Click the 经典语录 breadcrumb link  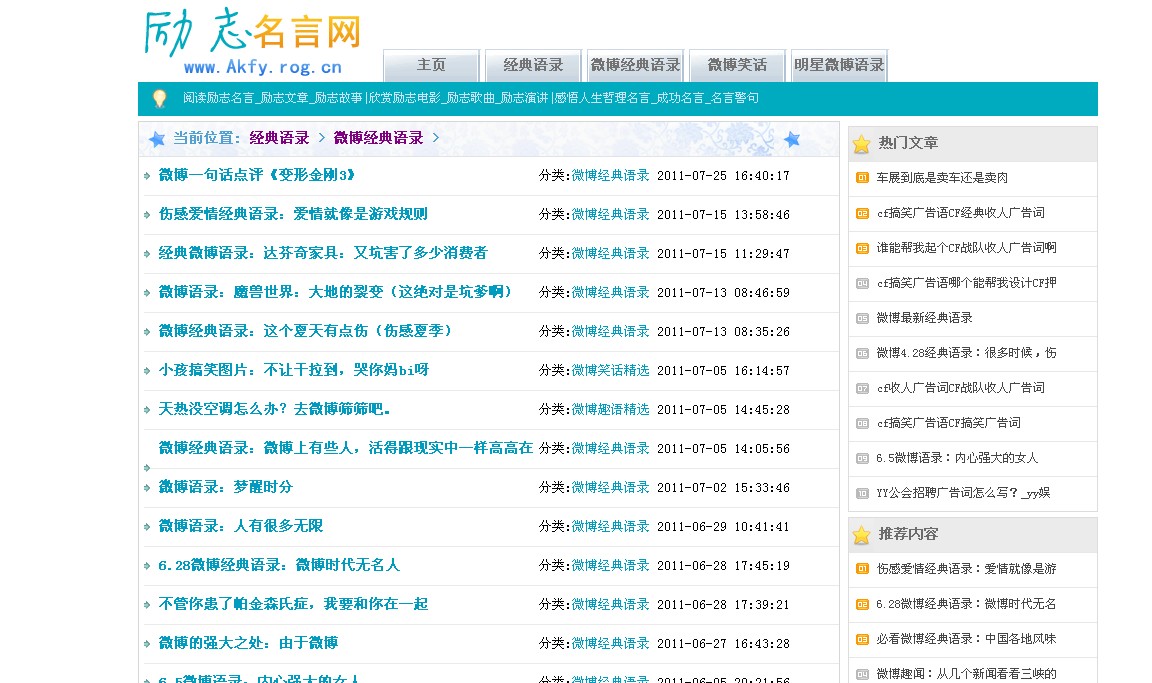click(x=279, y=138)
